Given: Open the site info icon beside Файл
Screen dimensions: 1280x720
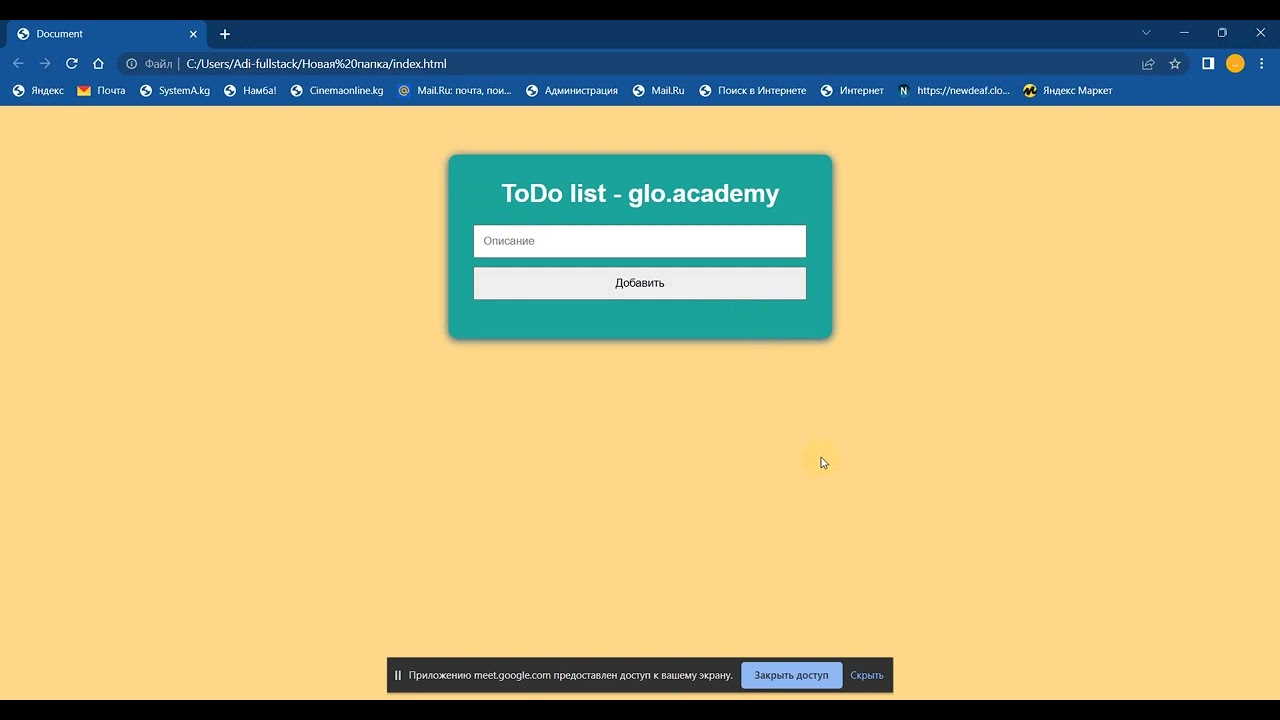Looking at the screenshot, I should [x=131, y=64].
